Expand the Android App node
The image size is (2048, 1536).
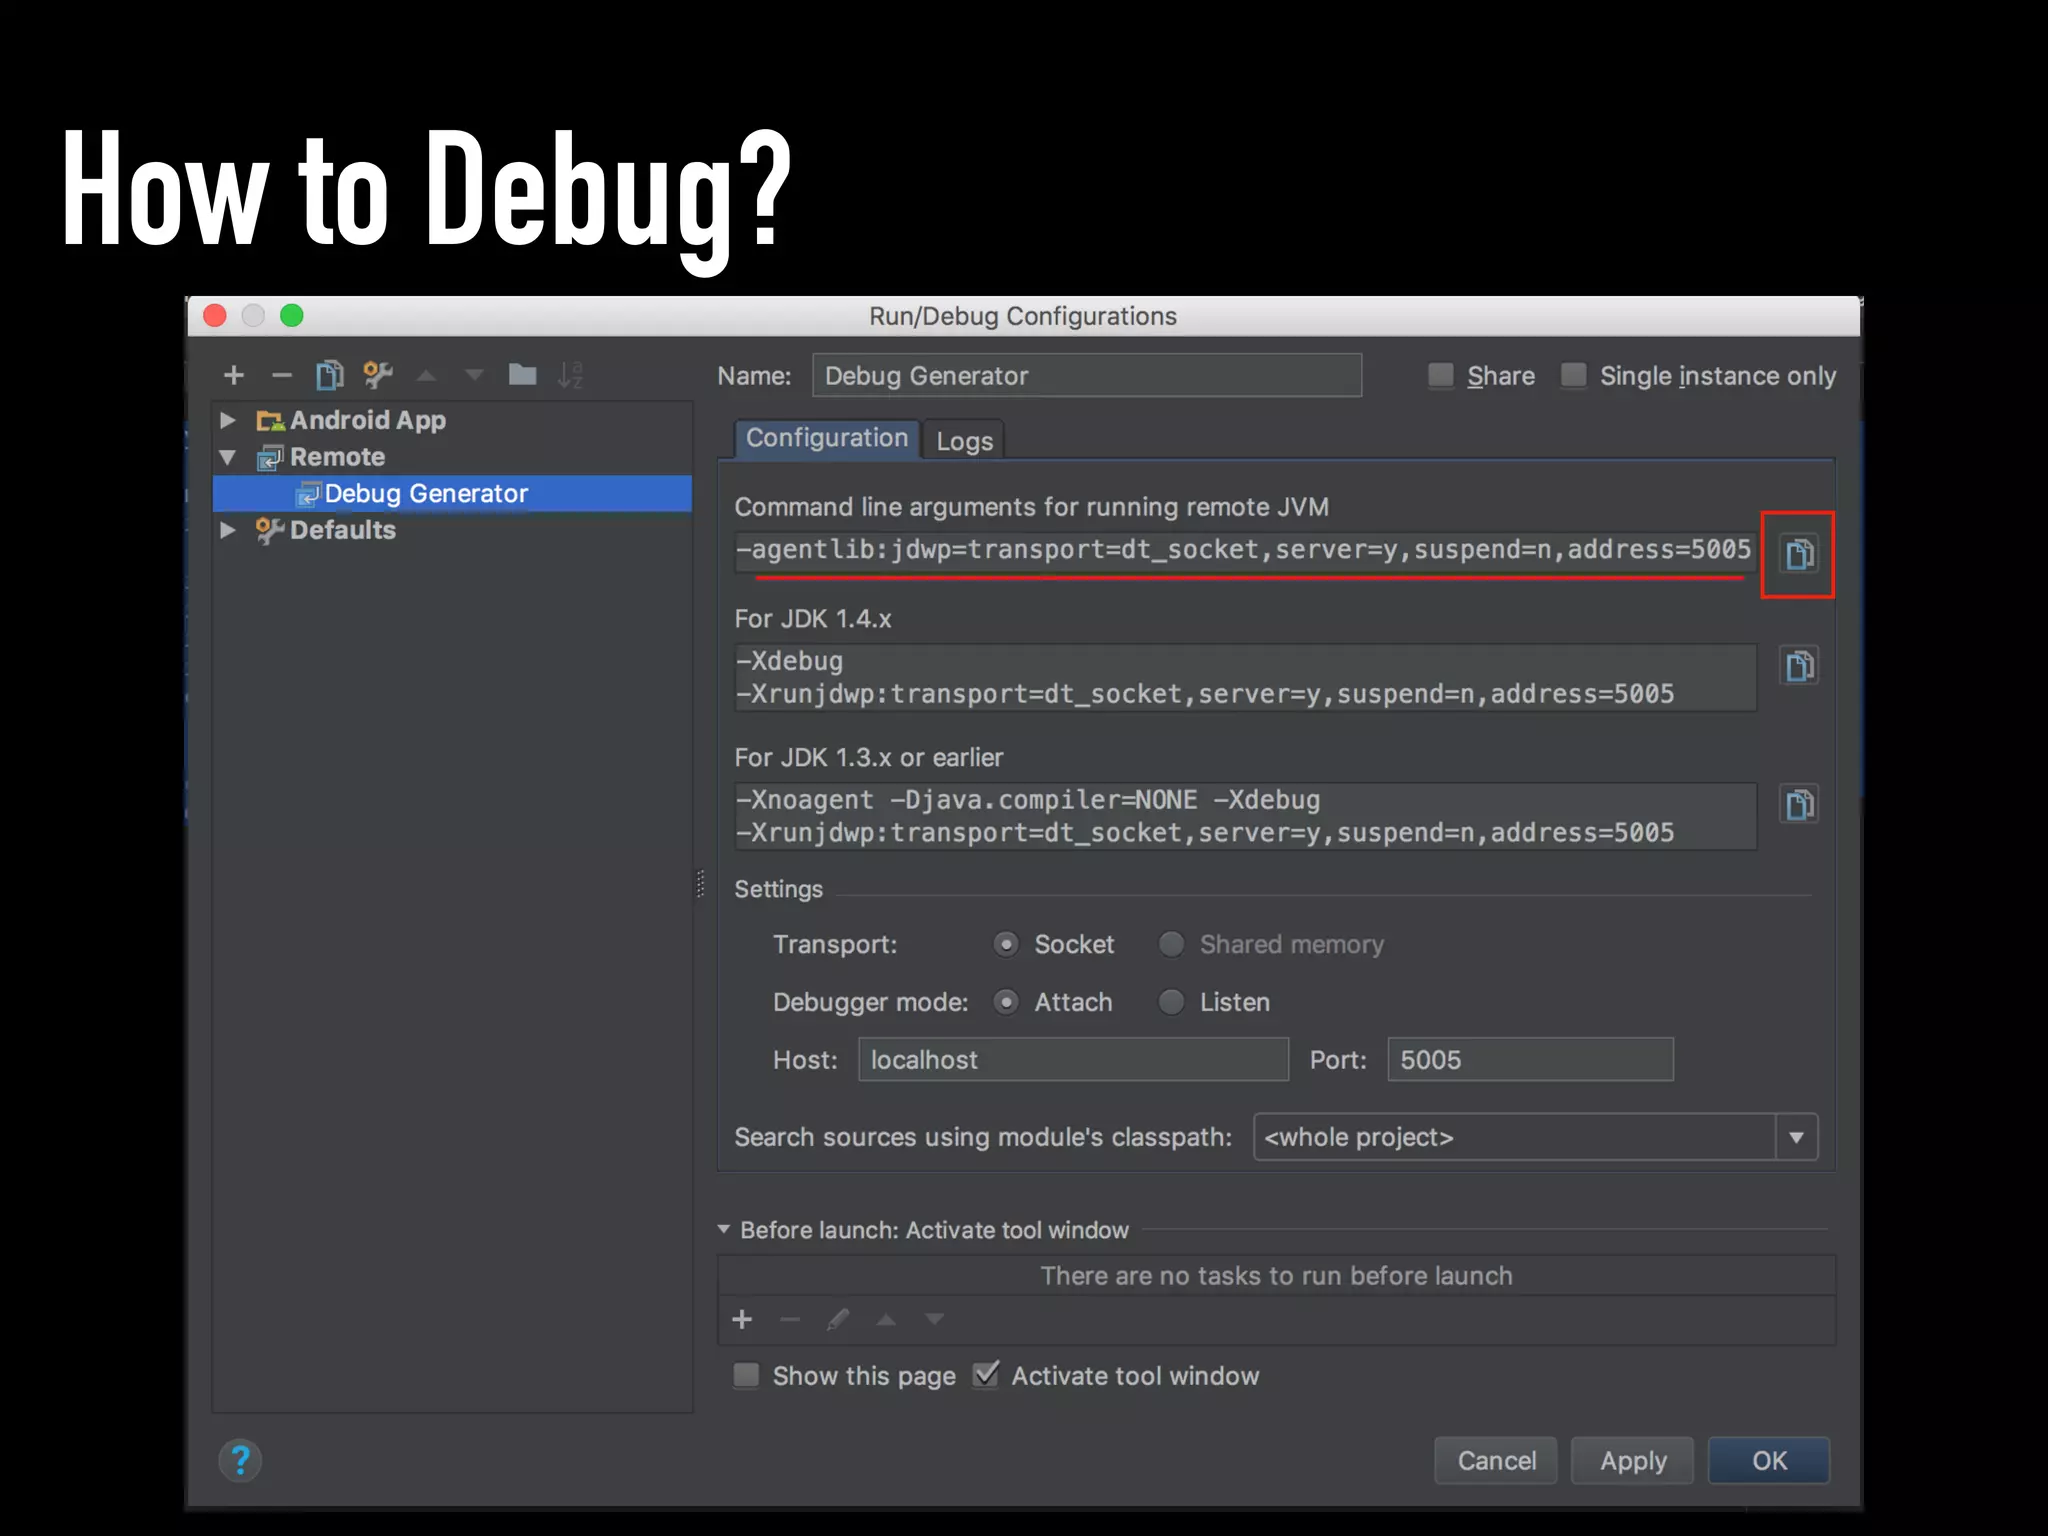[228, 420]
